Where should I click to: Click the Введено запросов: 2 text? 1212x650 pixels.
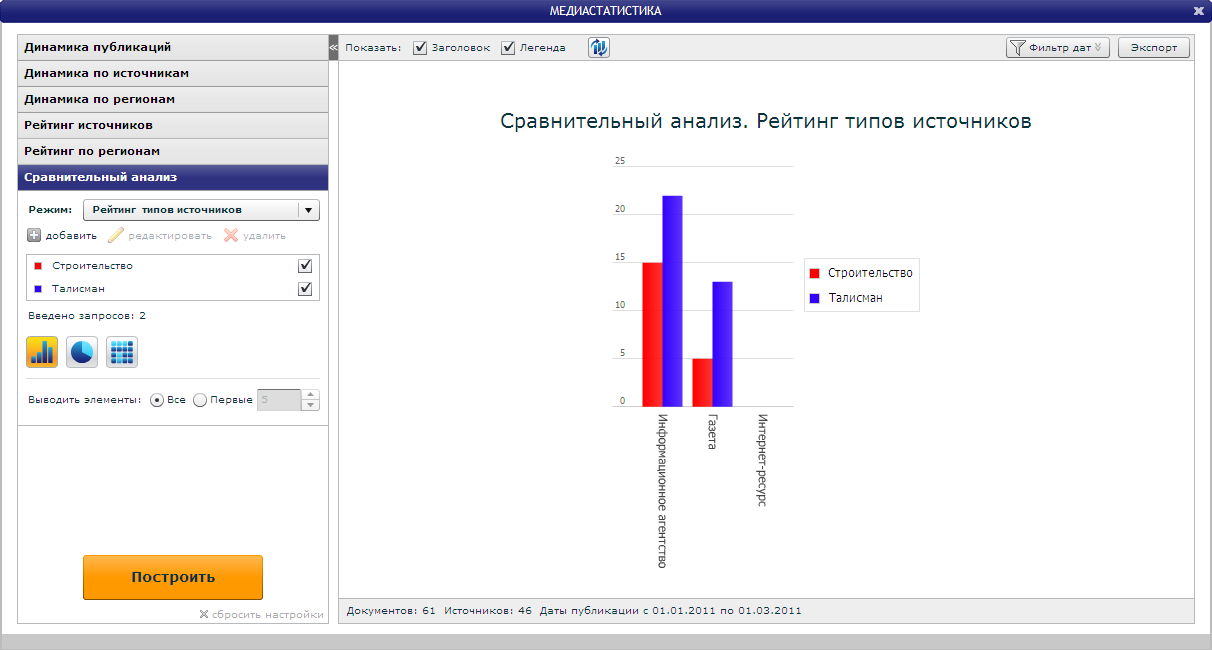pos(87,315)
